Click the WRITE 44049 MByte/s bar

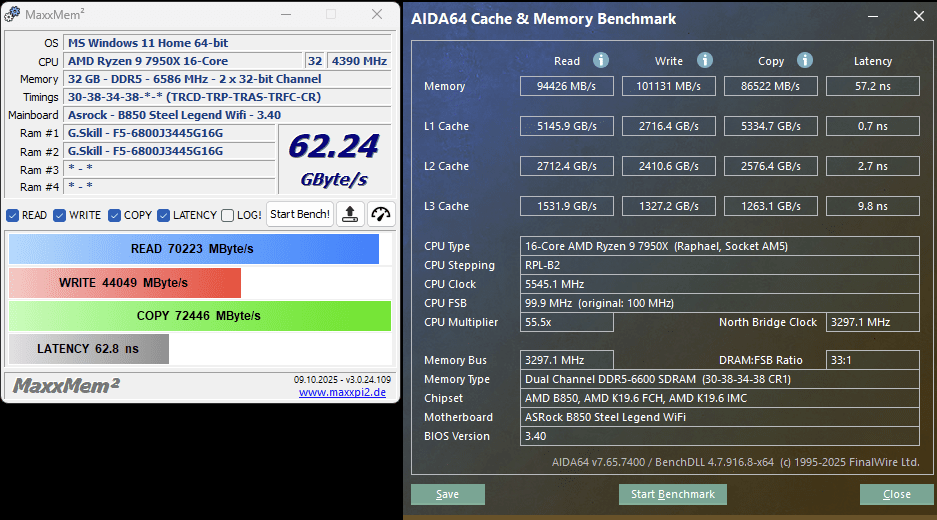(125, 283)
